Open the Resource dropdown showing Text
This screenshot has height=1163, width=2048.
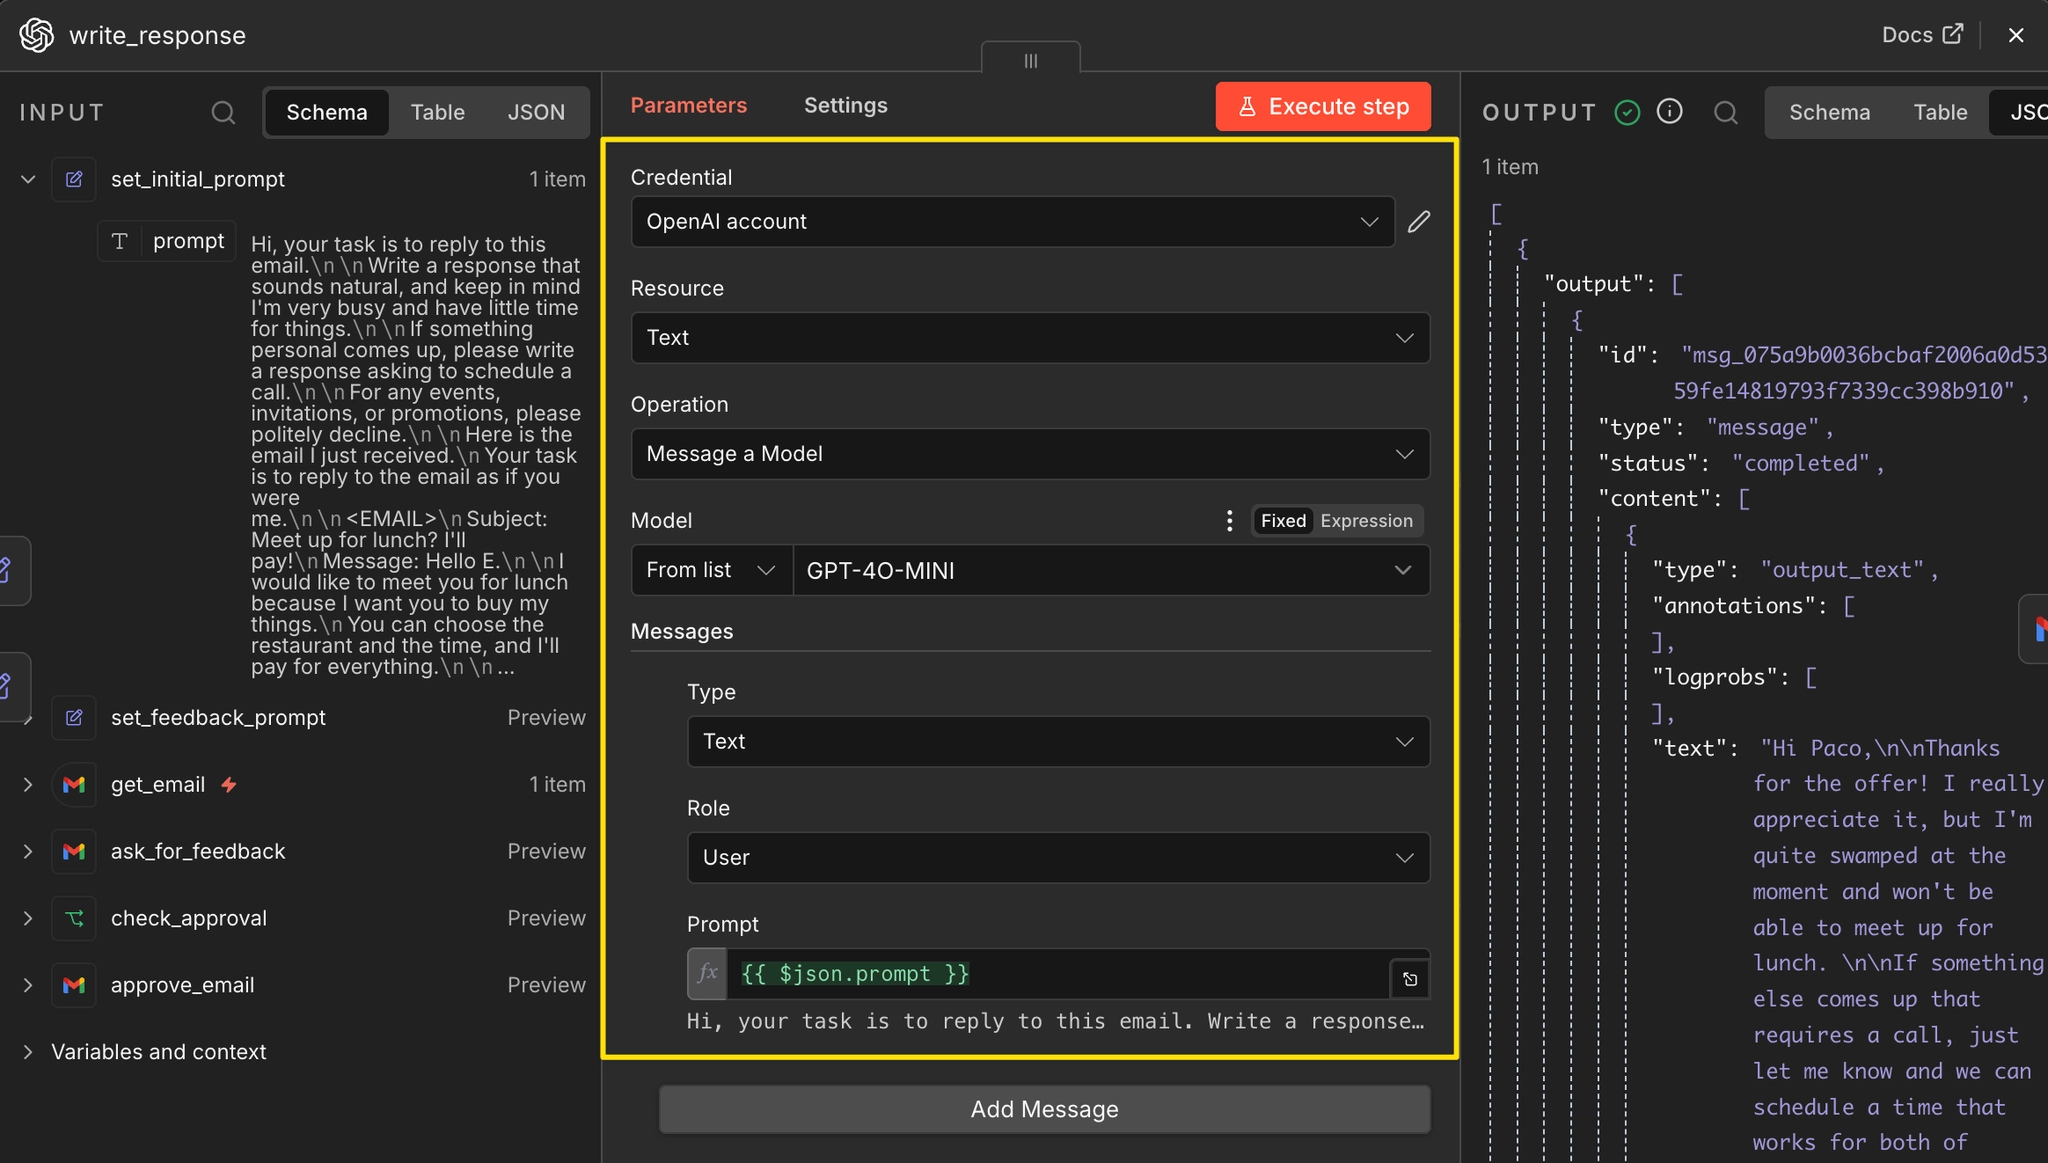1030,338
